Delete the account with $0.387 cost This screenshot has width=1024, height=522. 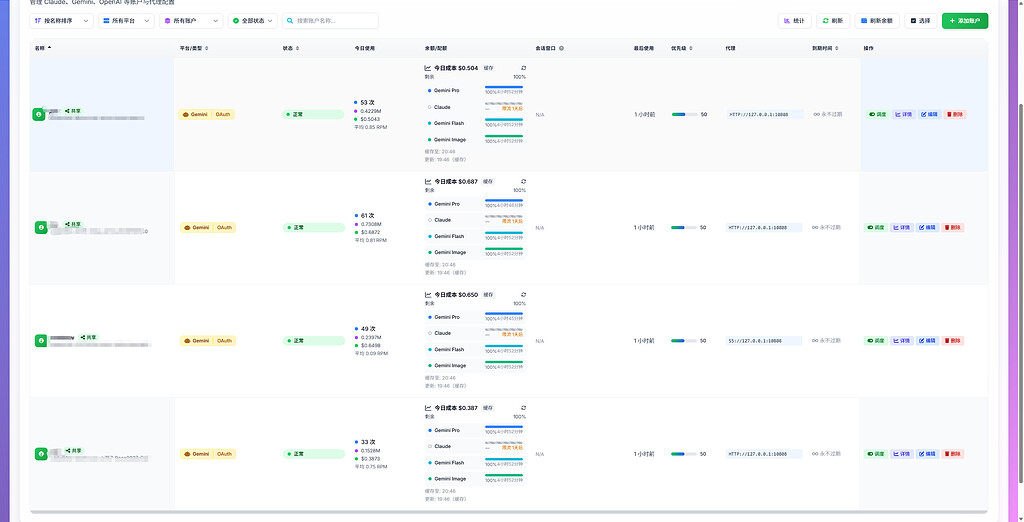point(953,453)
